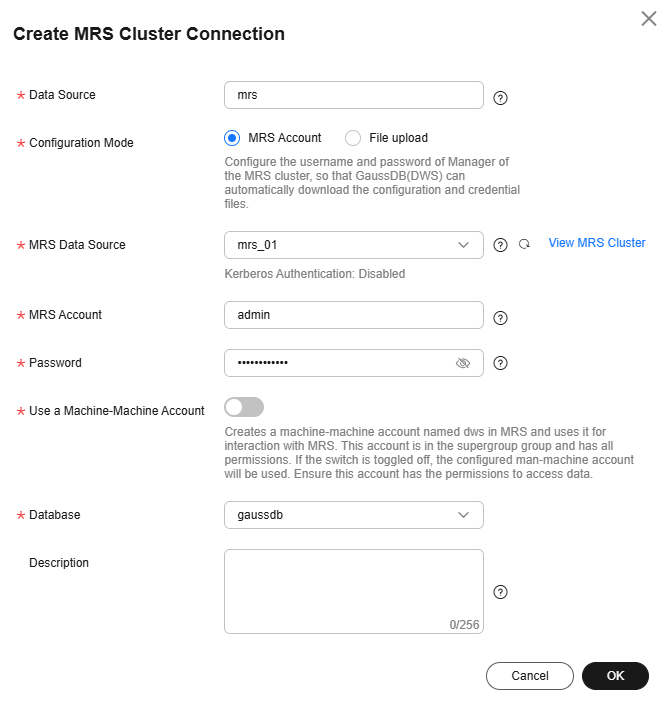The image size is (663, 707).
Task: Click help icon next to Data Source field
Action: 500,98
